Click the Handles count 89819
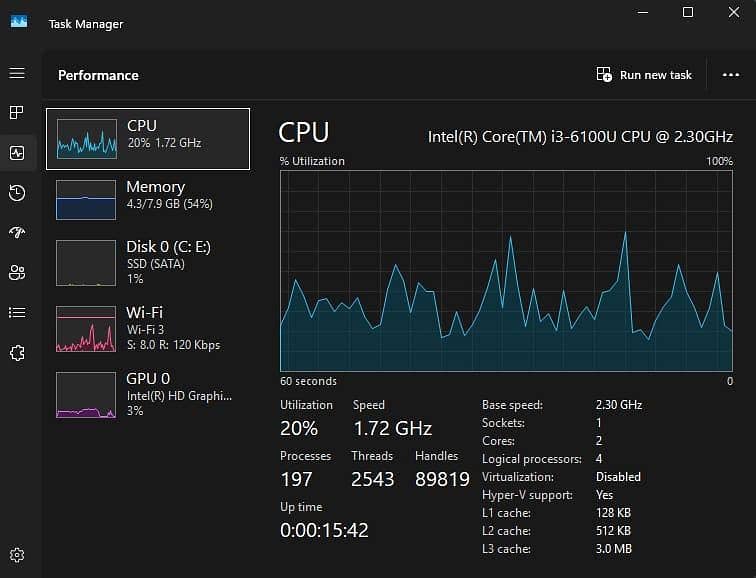Screen dimensions: 756x578 coord(442,479)
